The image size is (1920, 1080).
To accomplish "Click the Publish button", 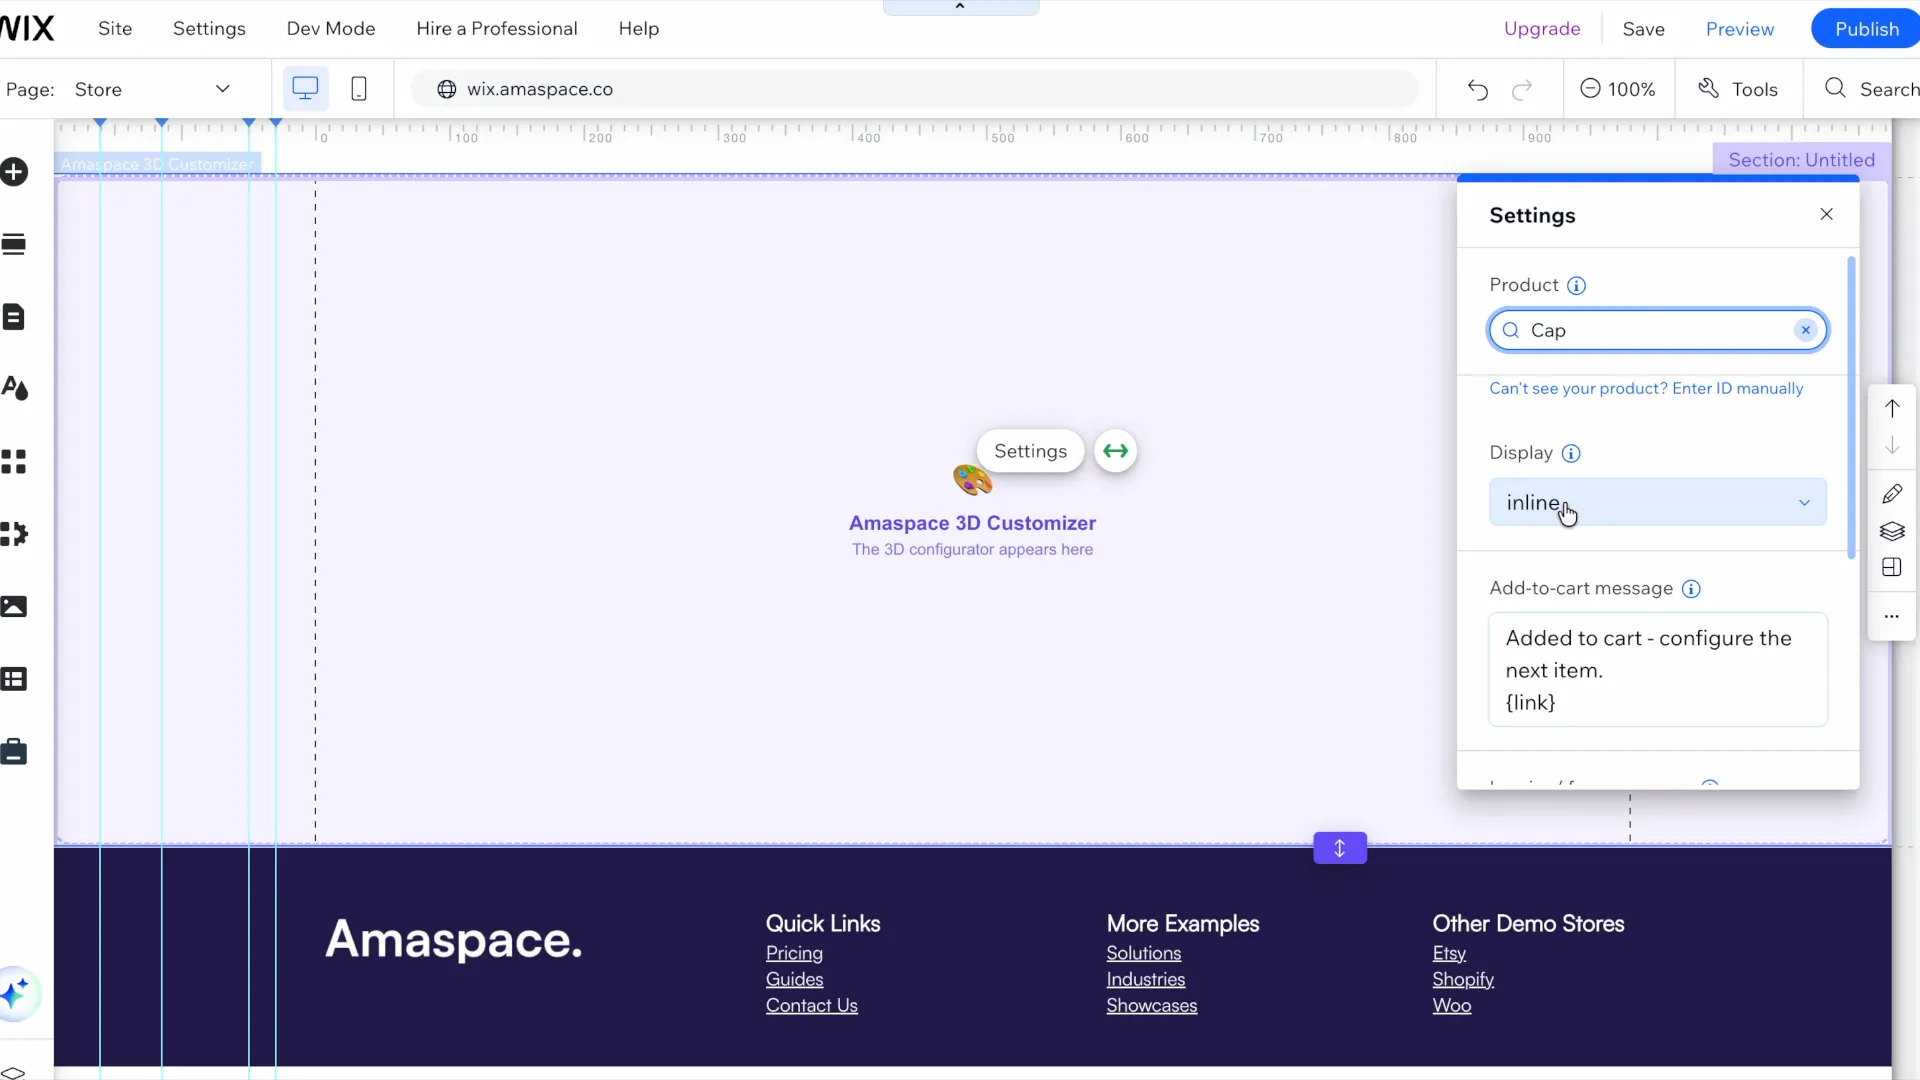I will pyautogui.click(x=1866, y=29).
